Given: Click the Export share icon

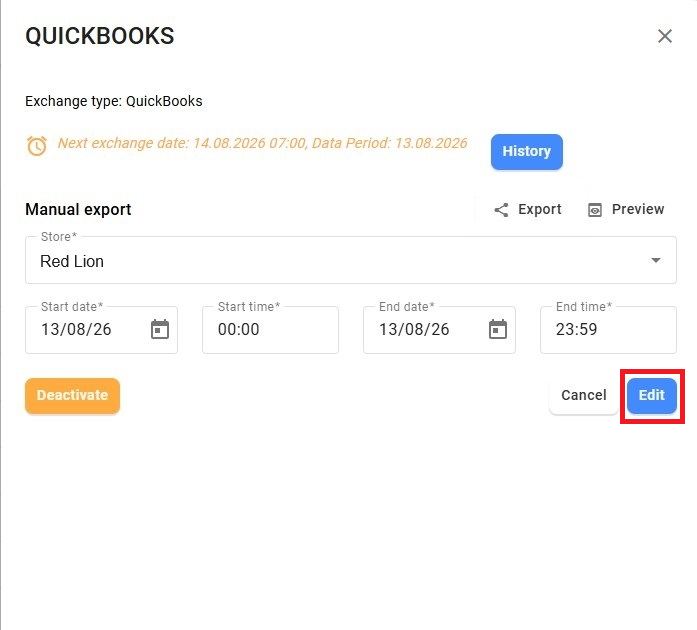Looking at the screenshot, I should tap(501, 210).
